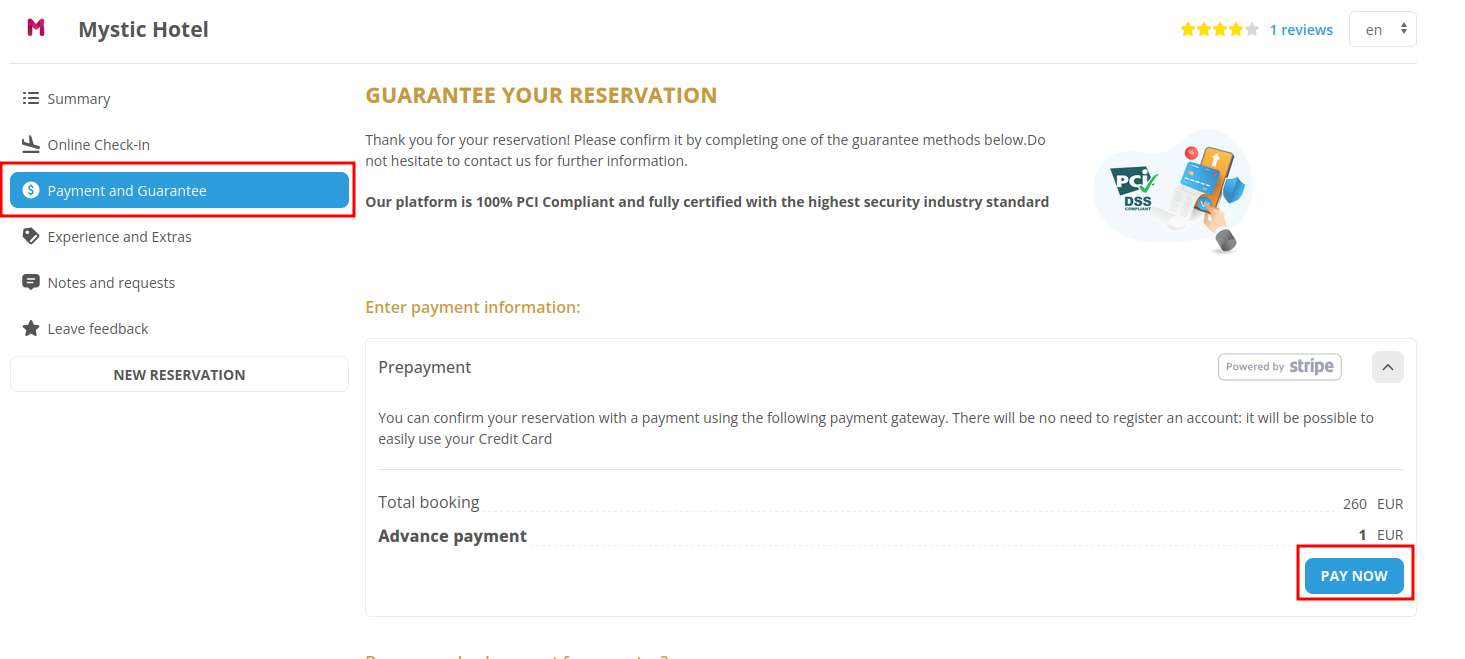Image resolution: width=1465 pixels, height=659 pixels.
Task: Click the Summary list icon in sidebar
Action: [30, 98]
